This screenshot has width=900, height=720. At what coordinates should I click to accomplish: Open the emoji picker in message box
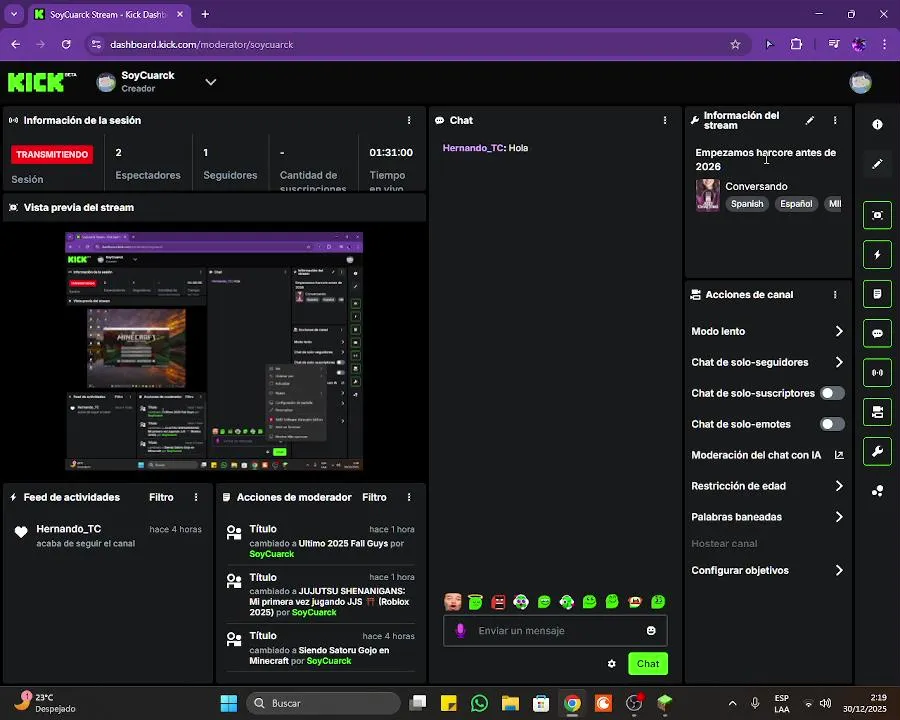click(651, 630)
